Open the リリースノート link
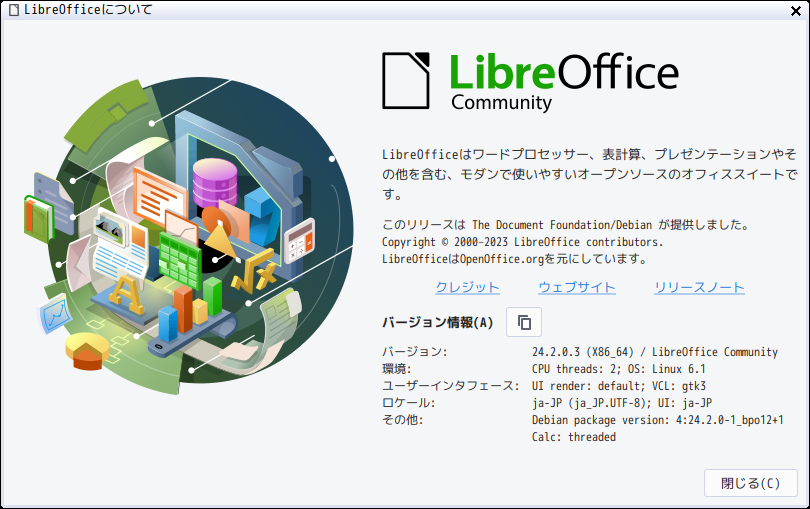 699,287
